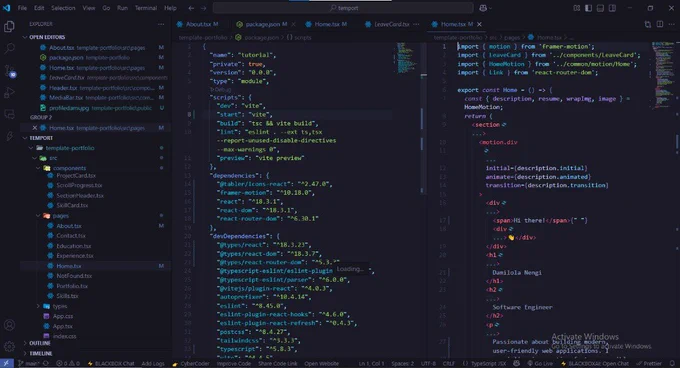Open the Explorer more actions ellipsis
Image resolution: width=680 pixels, height=368 pixels.
pyautogui.click(x=161, y=24)
